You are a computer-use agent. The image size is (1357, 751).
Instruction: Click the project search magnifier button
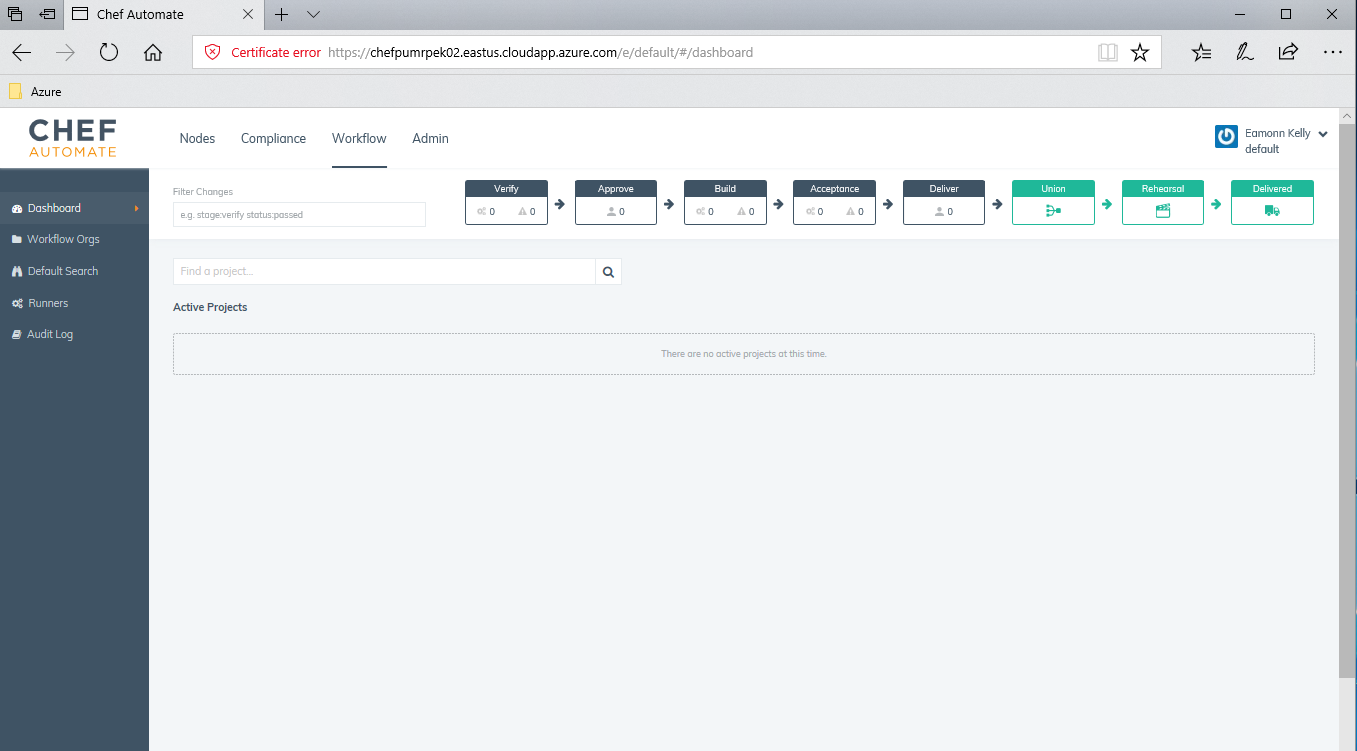pyautogui.click(x=608, y=271)
